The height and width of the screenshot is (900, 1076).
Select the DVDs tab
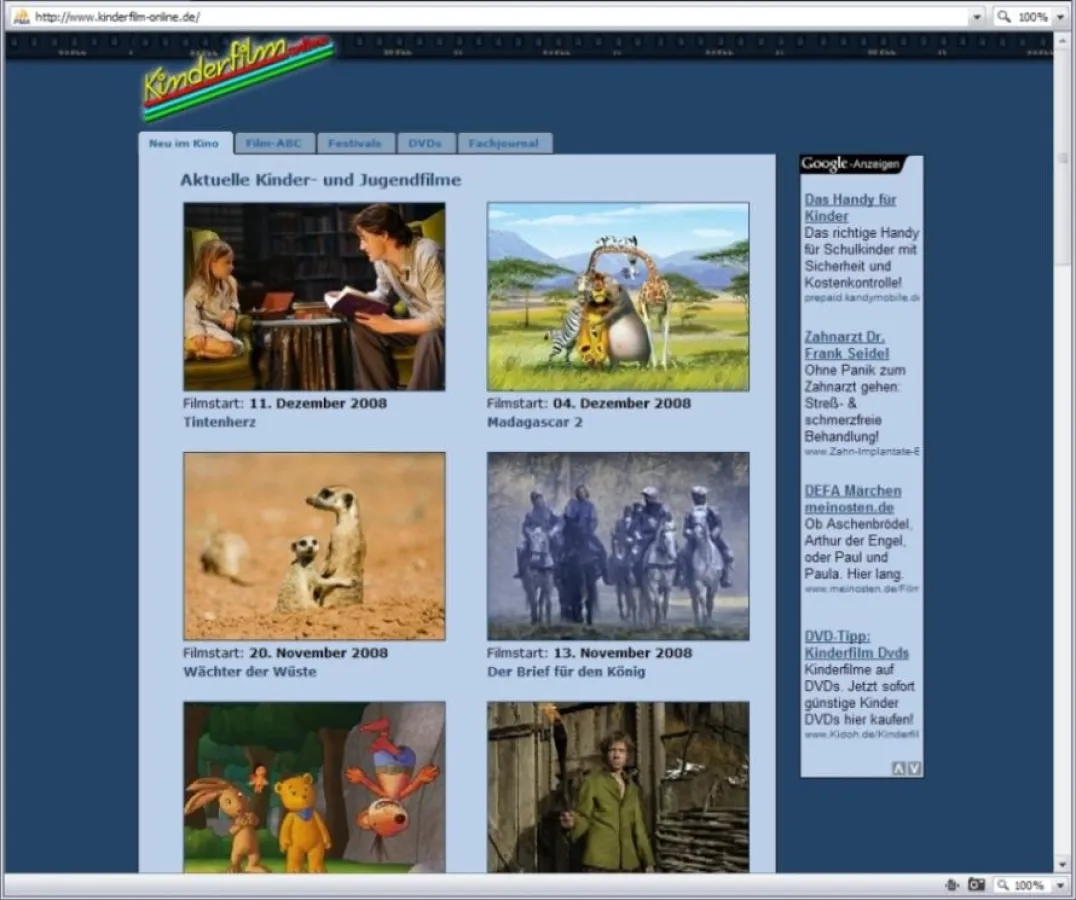click(x=425, y=143)
